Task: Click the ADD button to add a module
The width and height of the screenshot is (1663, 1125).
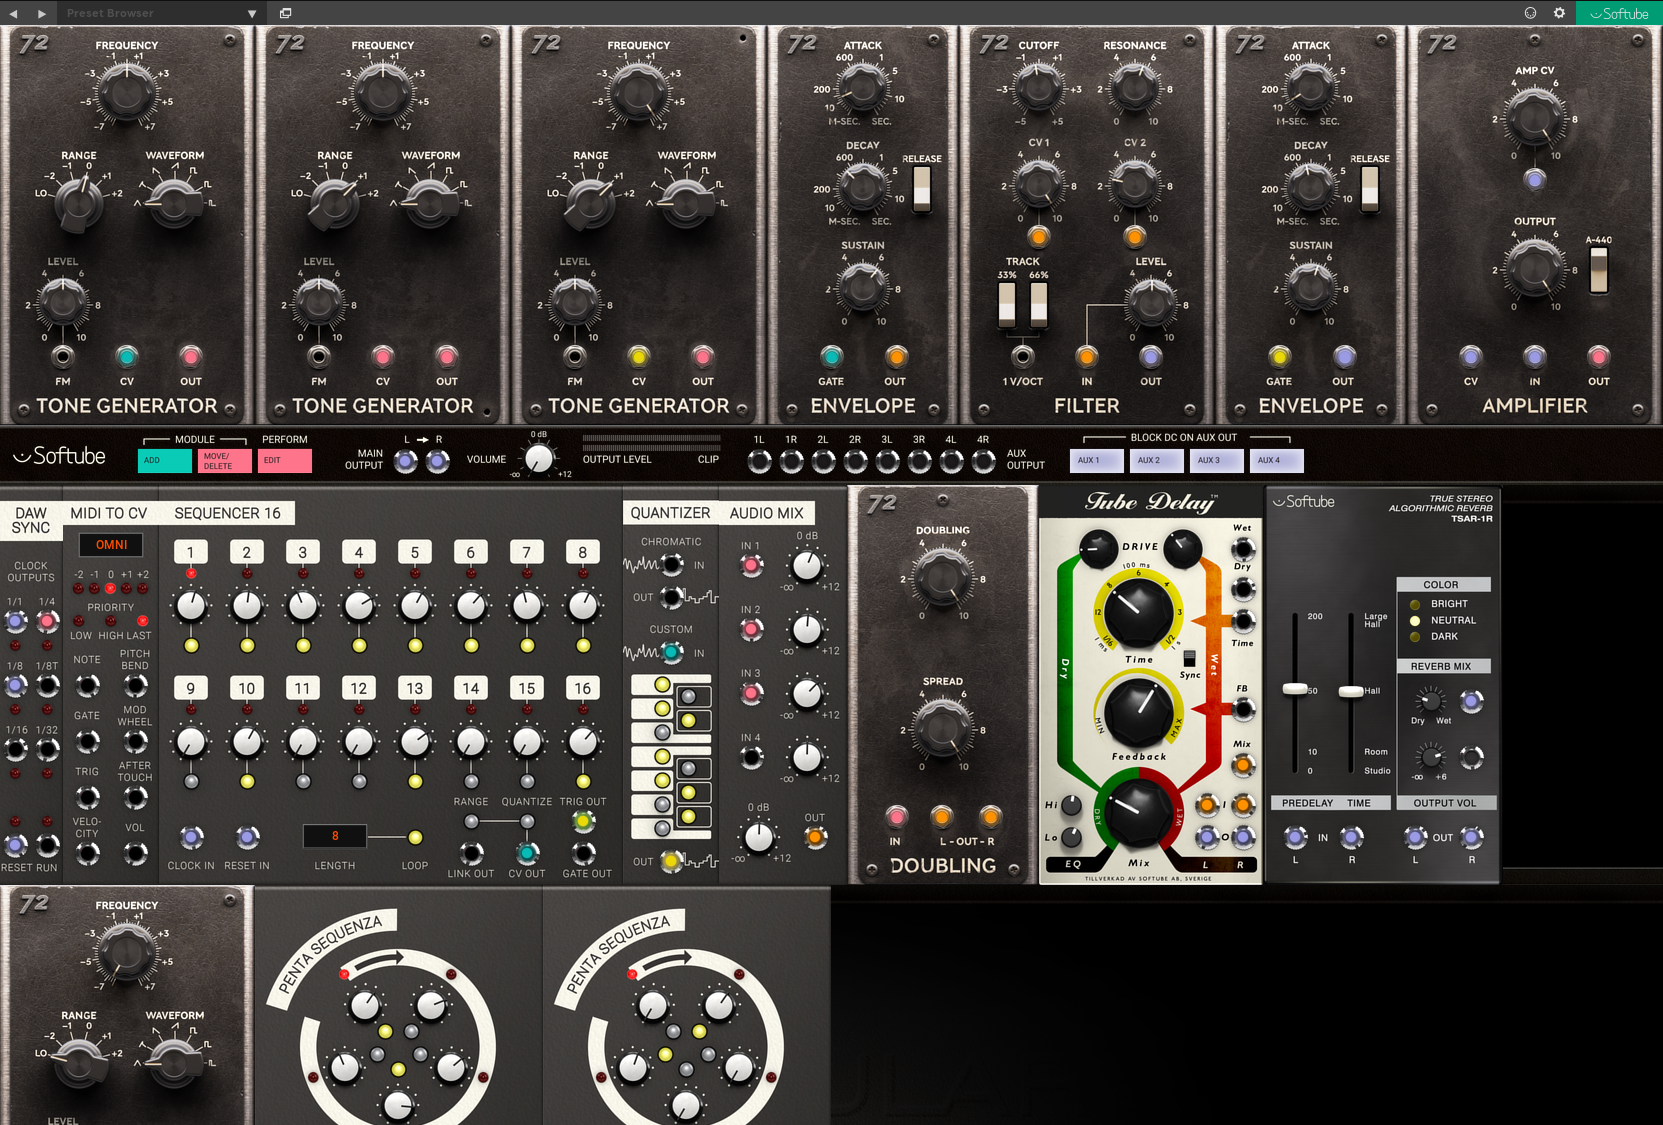Action: (x=163, y=460)
